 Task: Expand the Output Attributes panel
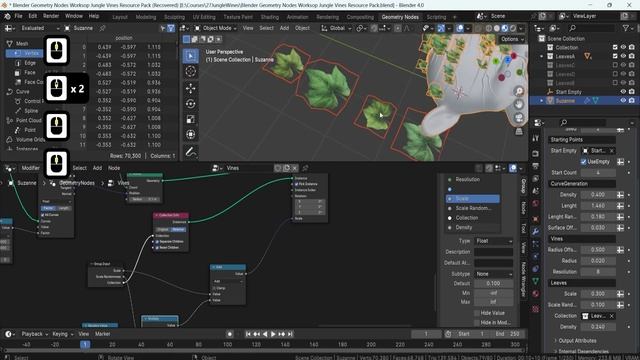(x=577, y=341)
